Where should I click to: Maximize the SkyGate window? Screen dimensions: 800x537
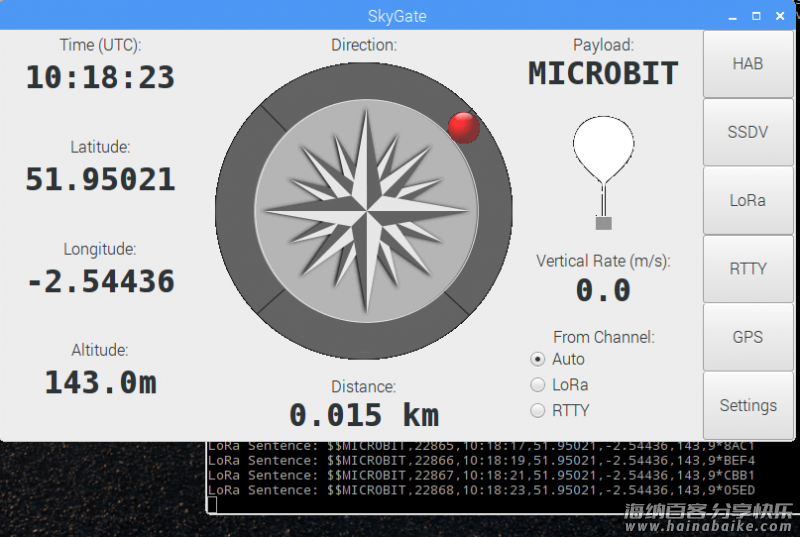756,16
